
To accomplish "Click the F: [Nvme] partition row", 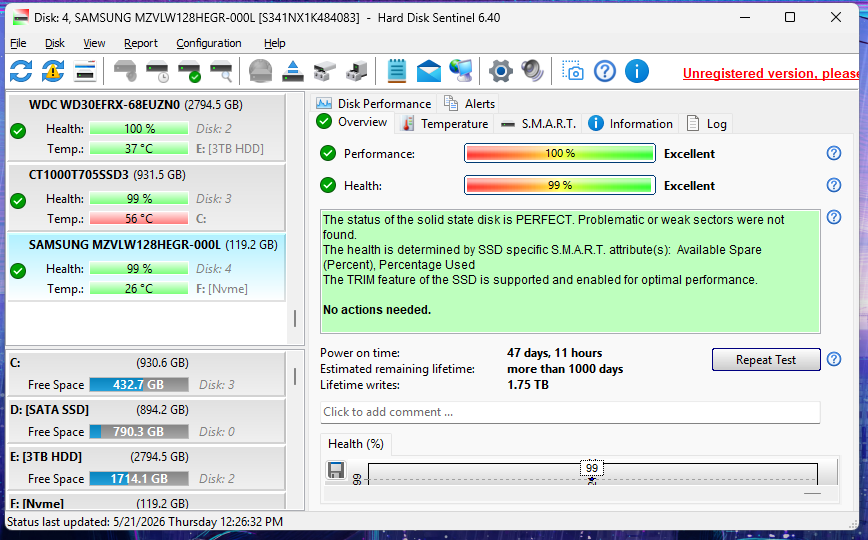I will pos(147,502).
